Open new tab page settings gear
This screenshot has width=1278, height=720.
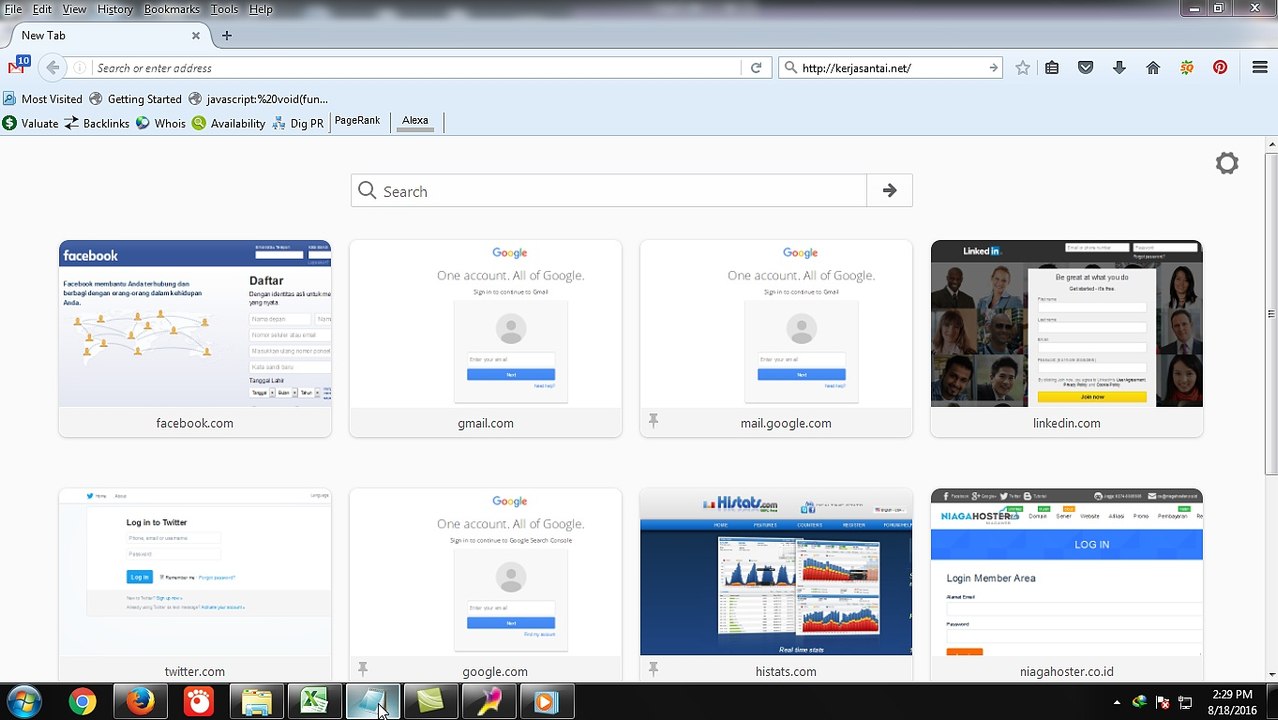pos(1227,163)
